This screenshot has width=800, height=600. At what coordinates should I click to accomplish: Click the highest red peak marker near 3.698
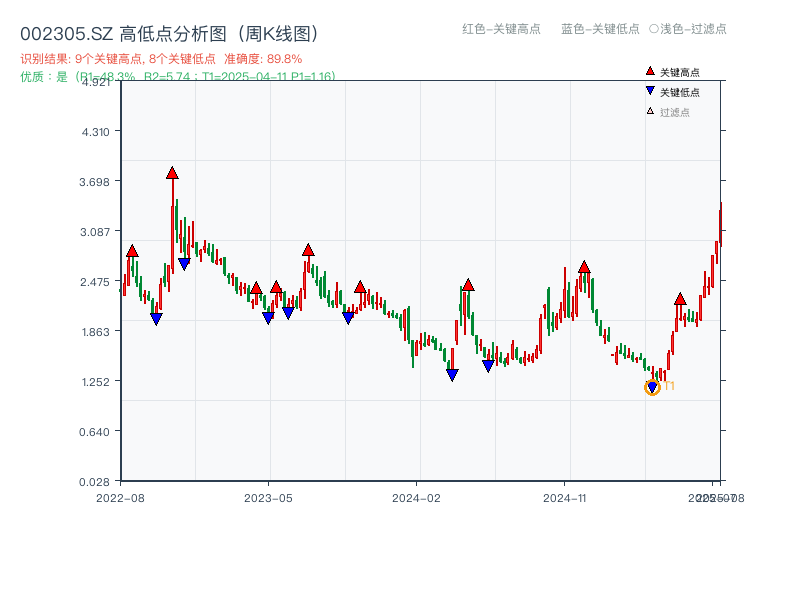coord(172,173)
